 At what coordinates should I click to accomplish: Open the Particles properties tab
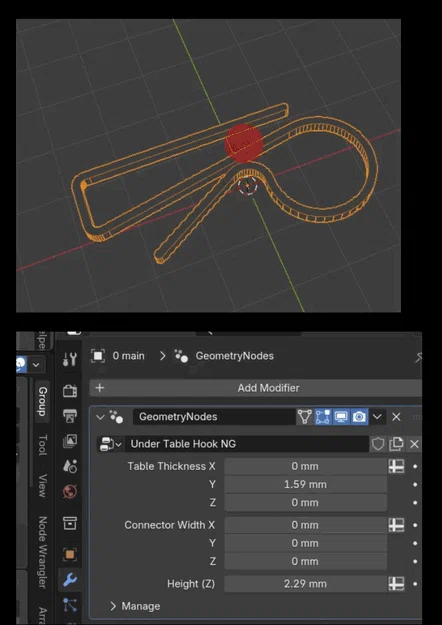(x=70, y=605)
